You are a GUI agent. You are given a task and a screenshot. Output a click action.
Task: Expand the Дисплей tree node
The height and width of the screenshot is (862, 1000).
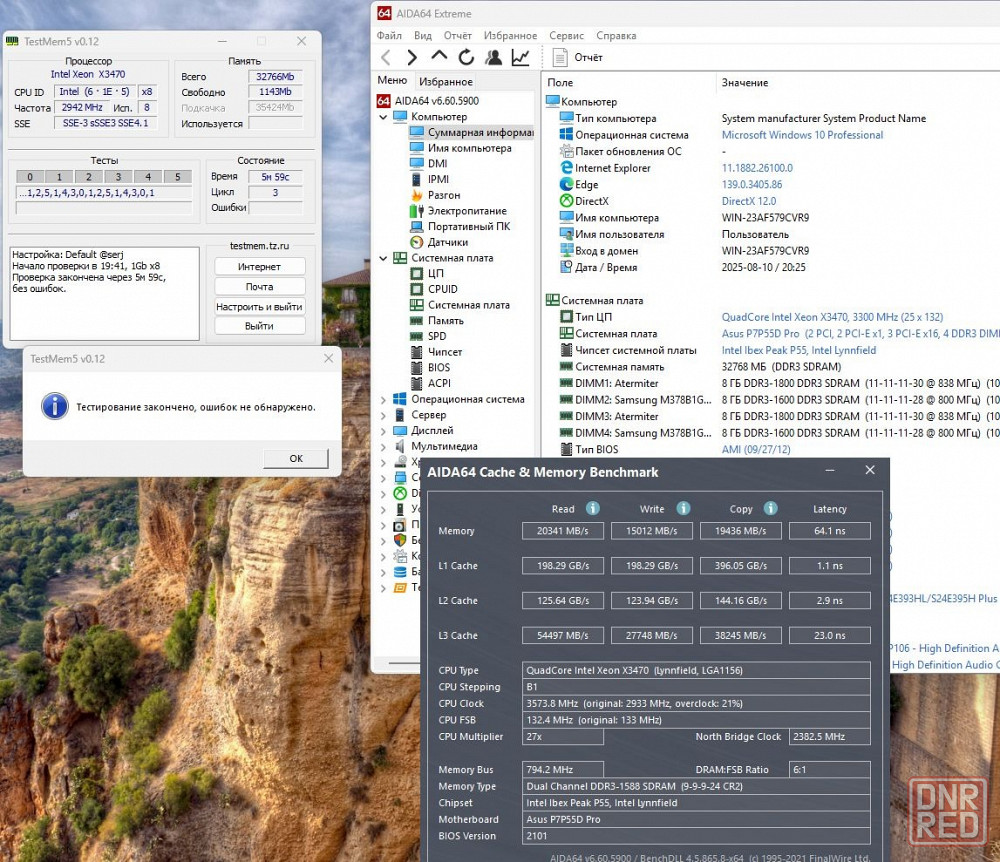click(383, 430)
